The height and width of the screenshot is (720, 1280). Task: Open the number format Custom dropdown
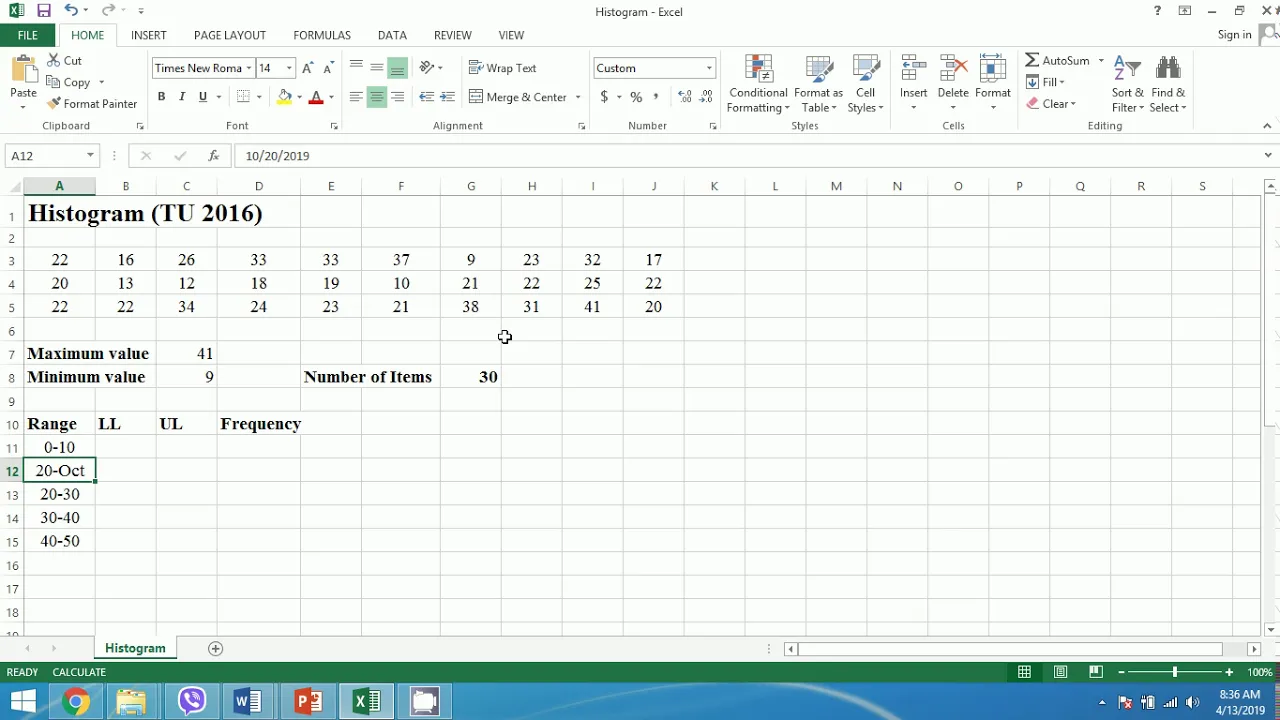[x=709, y=68]
